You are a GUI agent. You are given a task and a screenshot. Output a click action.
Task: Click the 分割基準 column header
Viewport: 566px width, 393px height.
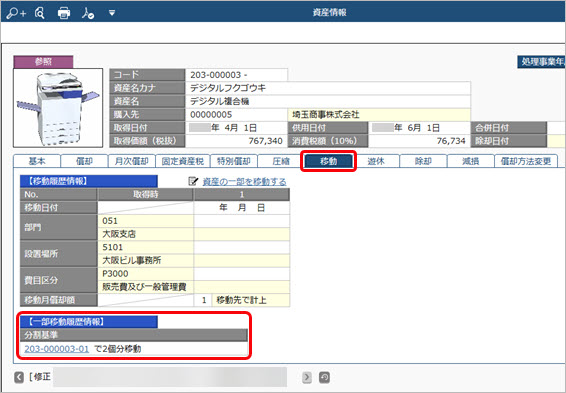click(x=134, y=335)
